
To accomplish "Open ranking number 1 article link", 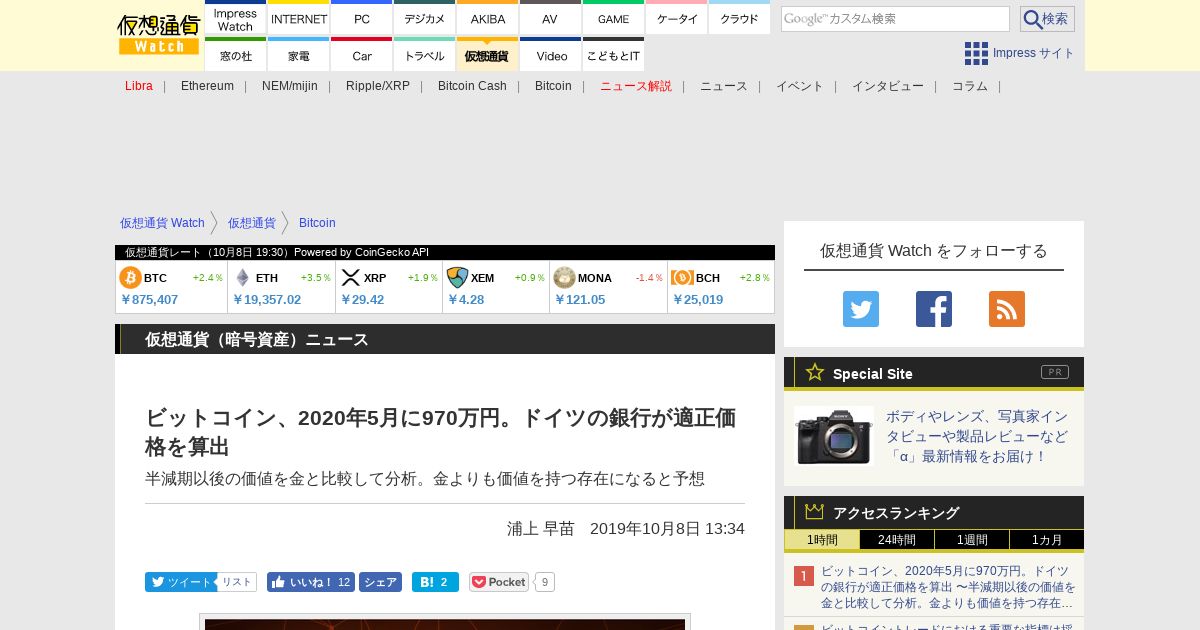I will (948, 587).
